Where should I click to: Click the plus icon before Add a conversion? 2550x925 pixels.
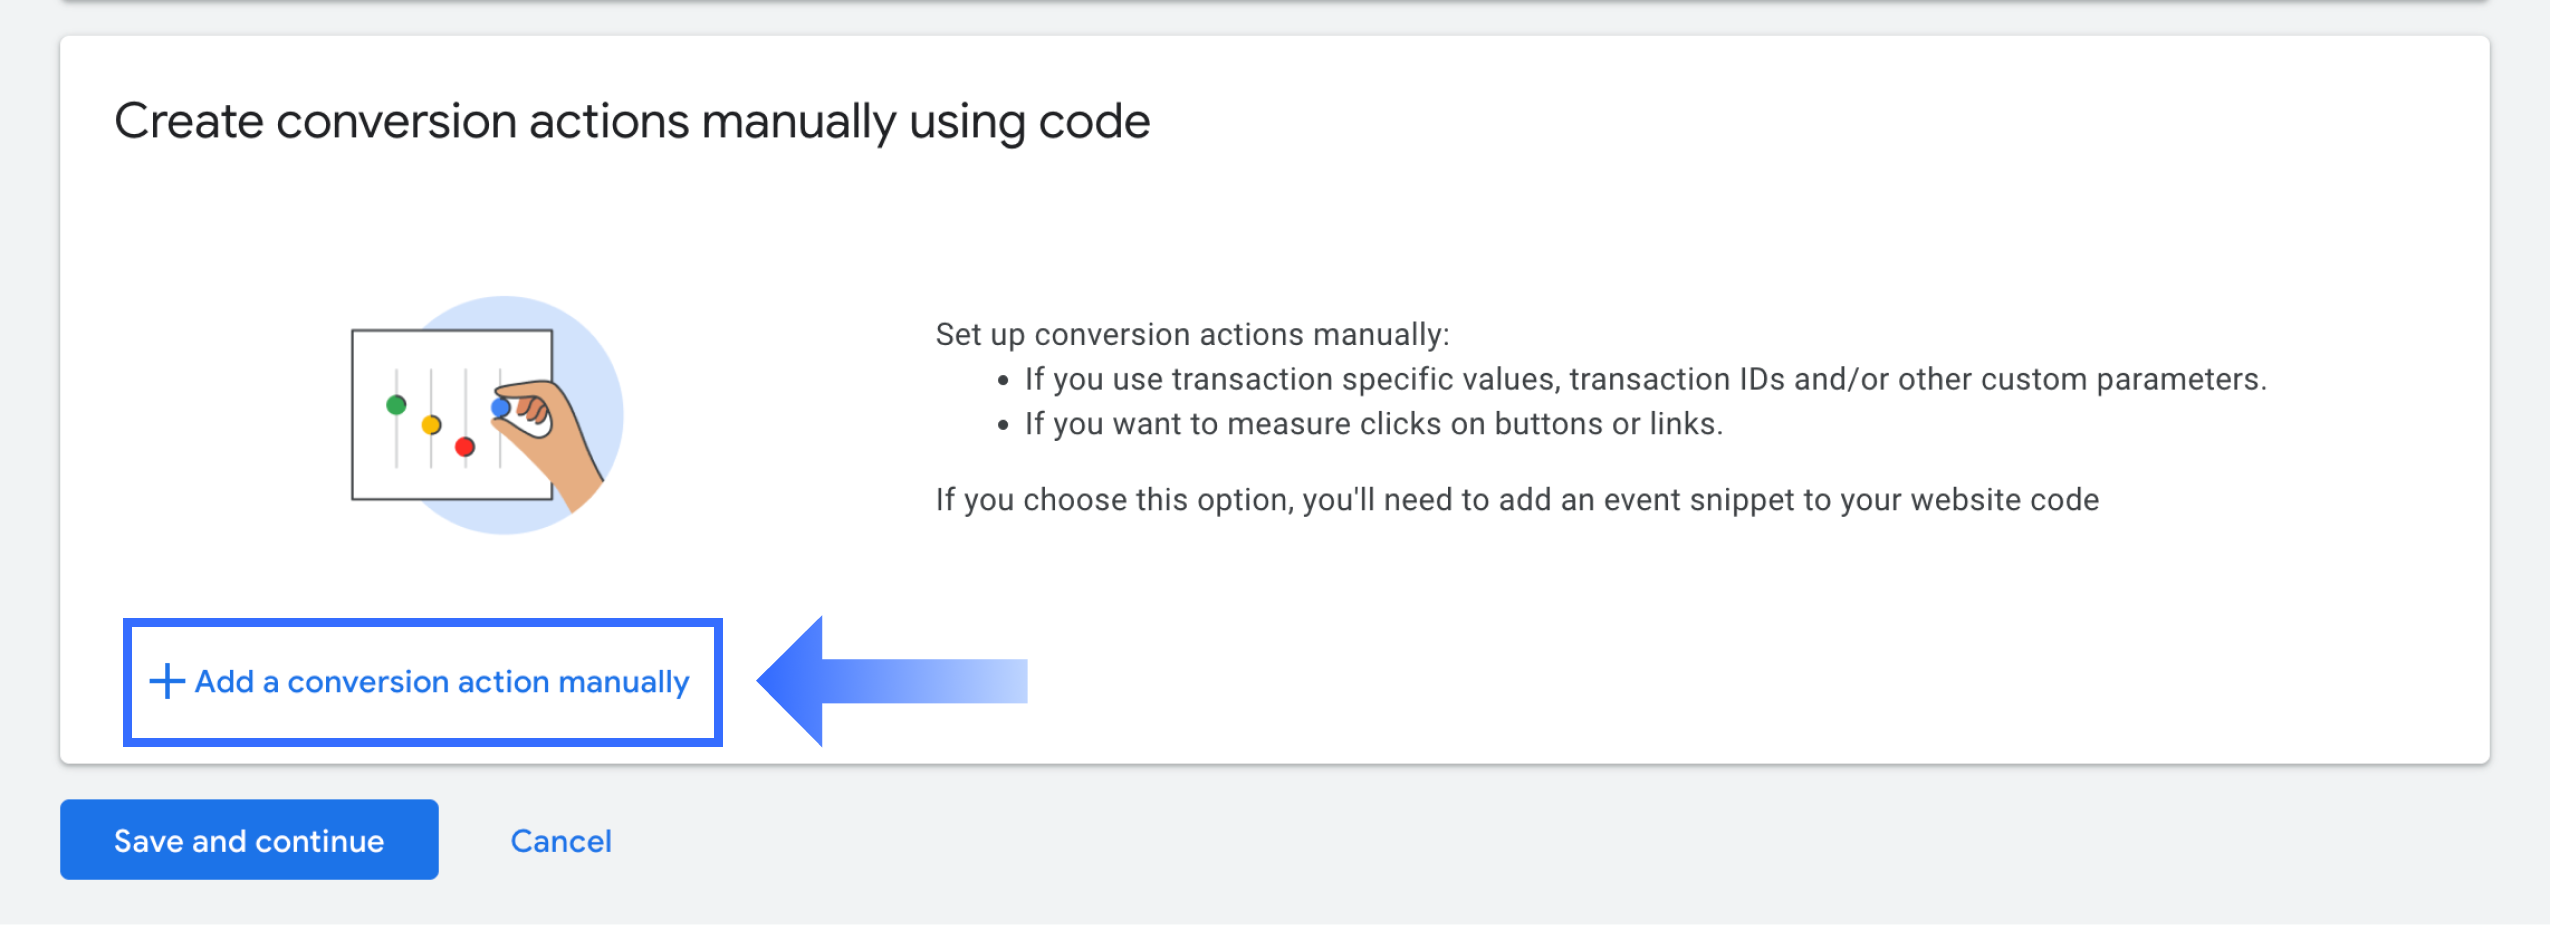tap(166, 681)
